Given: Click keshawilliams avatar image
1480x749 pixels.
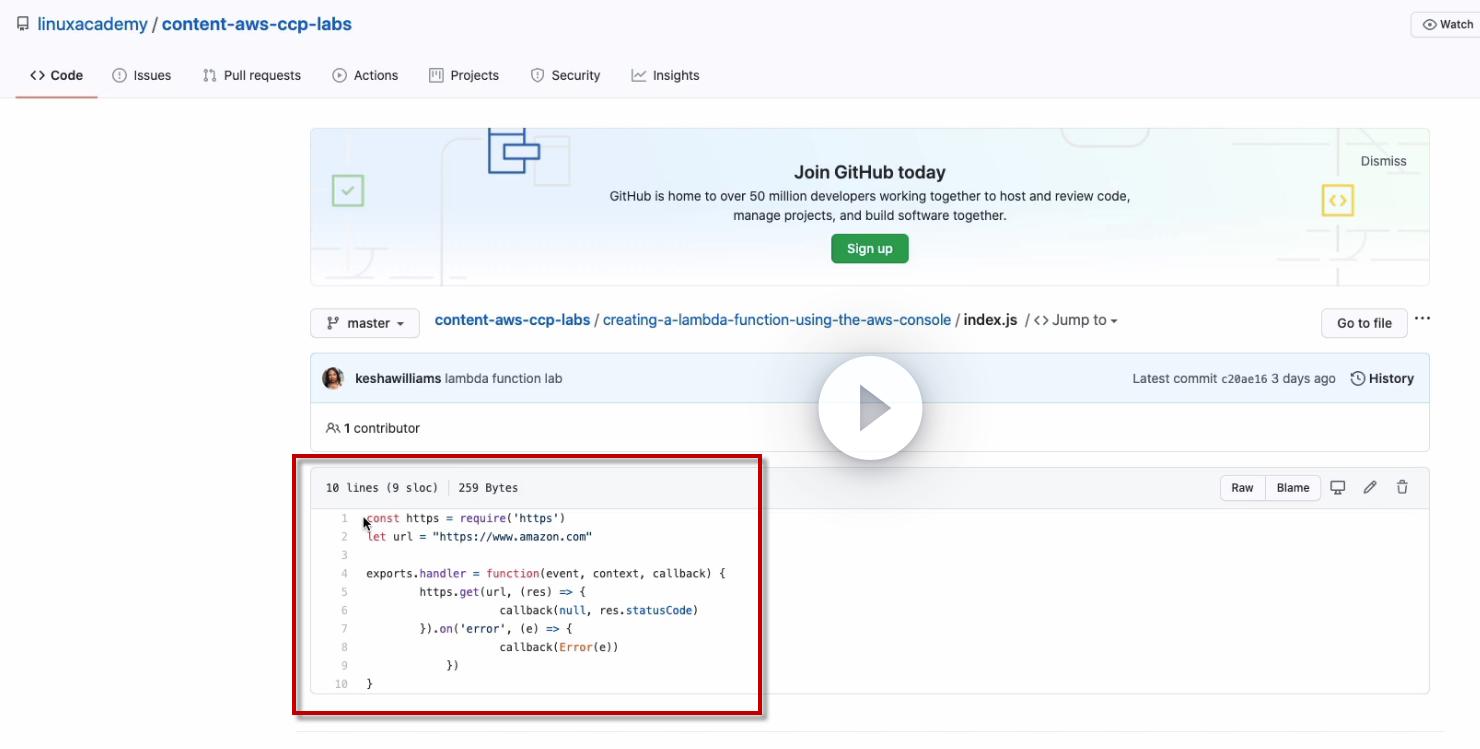Looking at the screenshot, I should (x=333, y=378).
